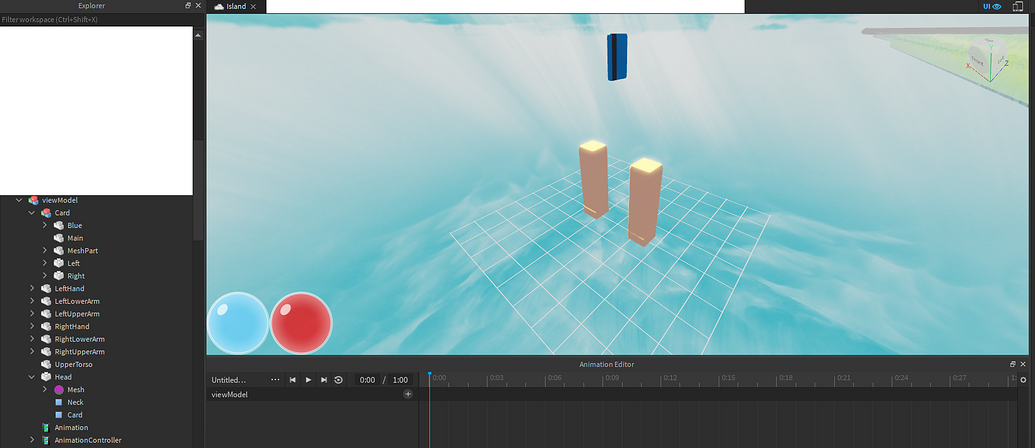Click the purple Mesh icon under Head
1035x448 pixels.
click(x=59, y=389)
